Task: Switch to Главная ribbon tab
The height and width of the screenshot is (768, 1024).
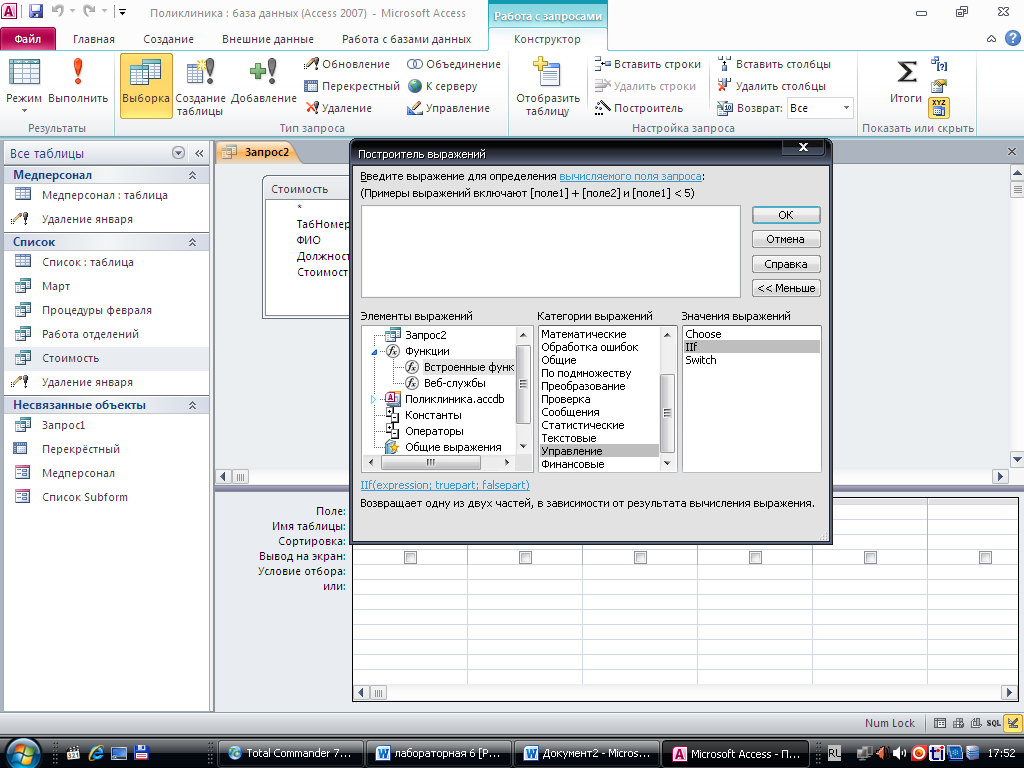Action: tap(93, 39)
